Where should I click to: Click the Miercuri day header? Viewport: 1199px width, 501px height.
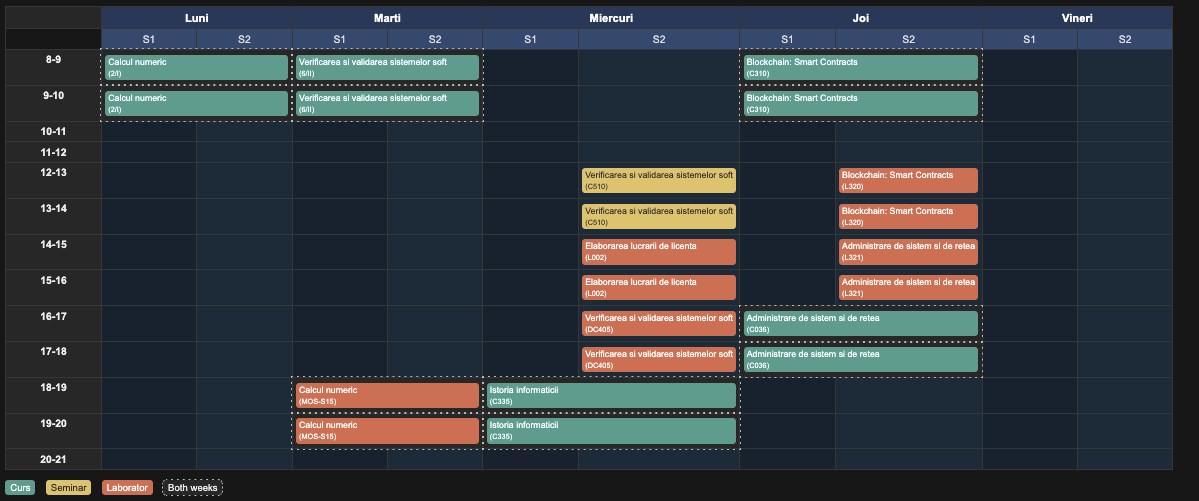click(611, 18)
